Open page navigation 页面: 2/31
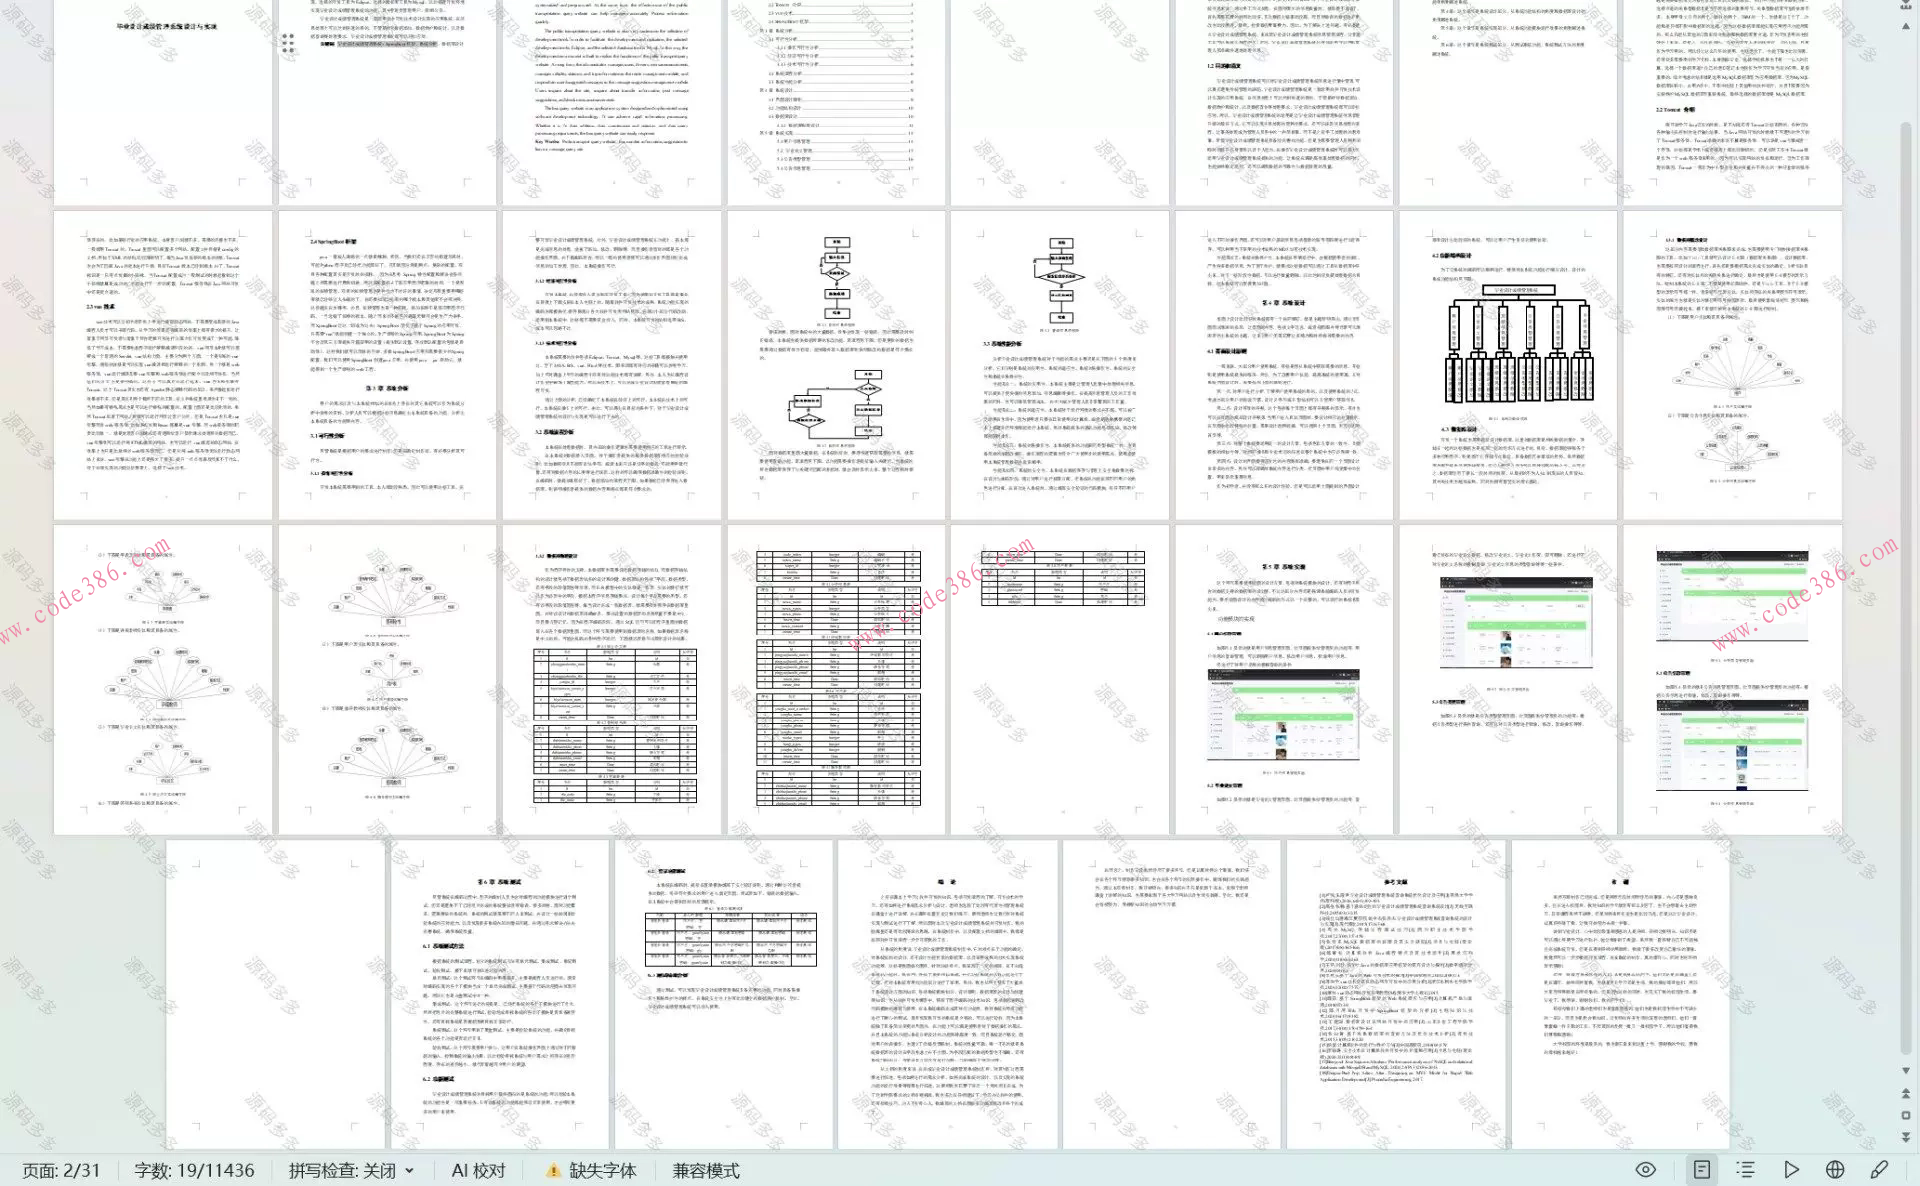This screenshot has height=1186, width=1920. (x=61, y=1170)
